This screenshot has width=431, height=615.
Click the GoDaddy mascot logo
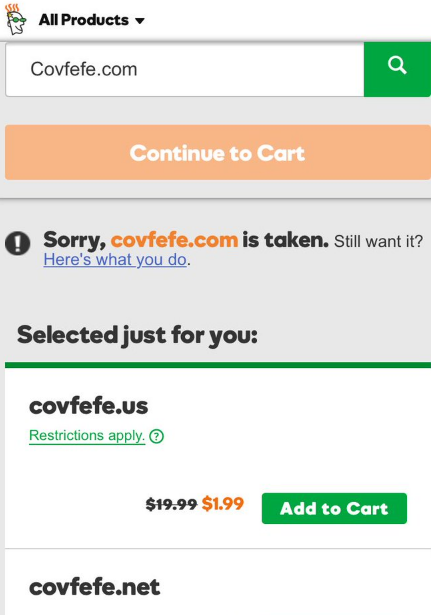click(x=16, y=19)
